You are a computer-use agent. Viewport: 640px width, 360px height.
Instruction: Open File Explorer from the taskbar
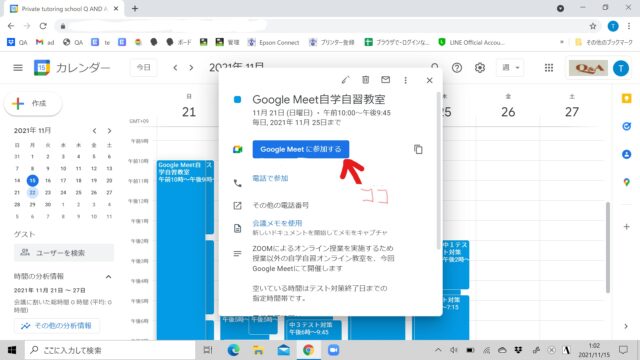(258, 350)
